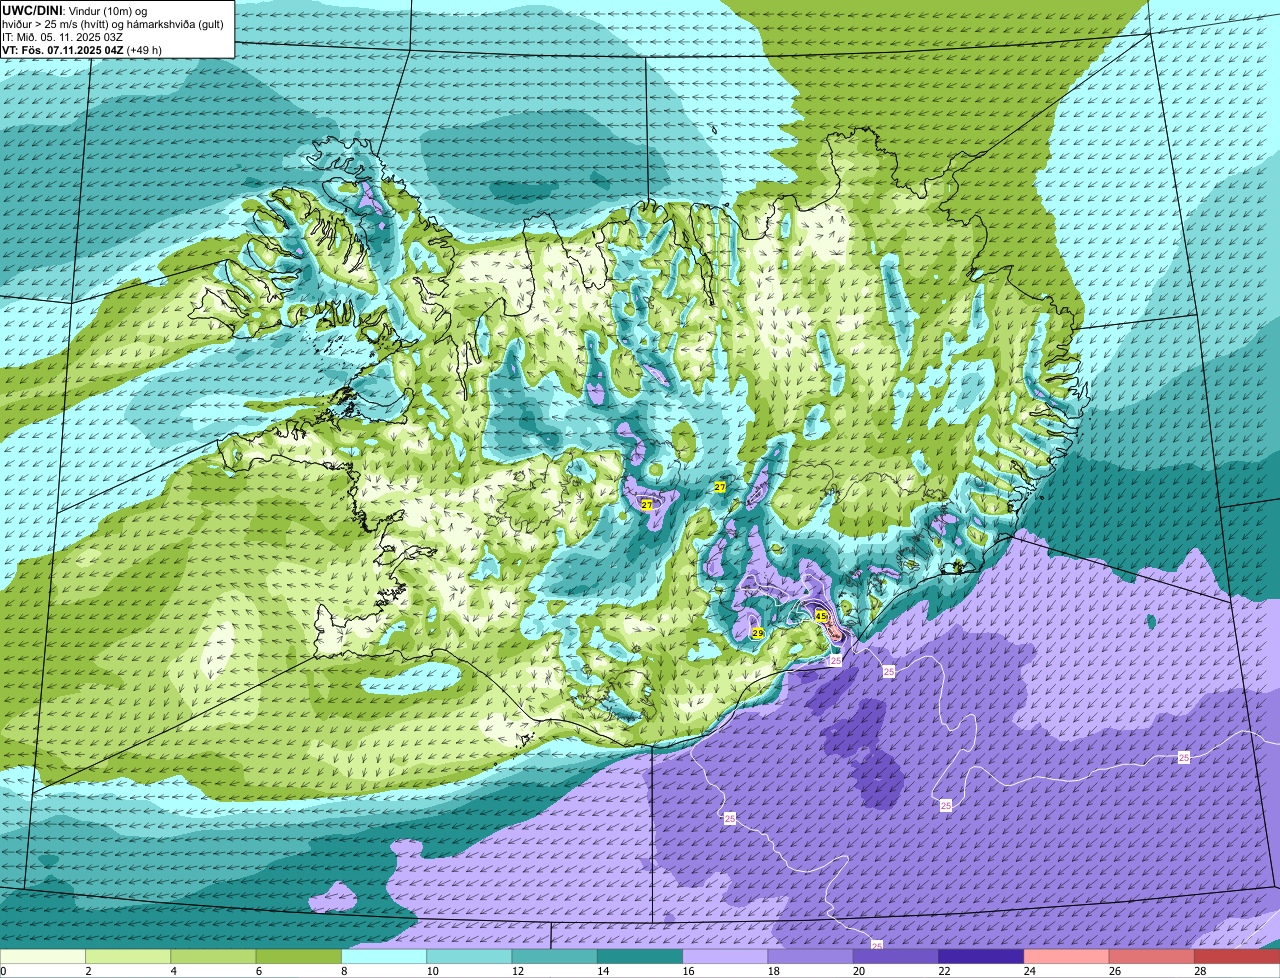The image size is (1280, 978).
Task: Click the color bar tick label "10"
Action: (x=432, y=971)
